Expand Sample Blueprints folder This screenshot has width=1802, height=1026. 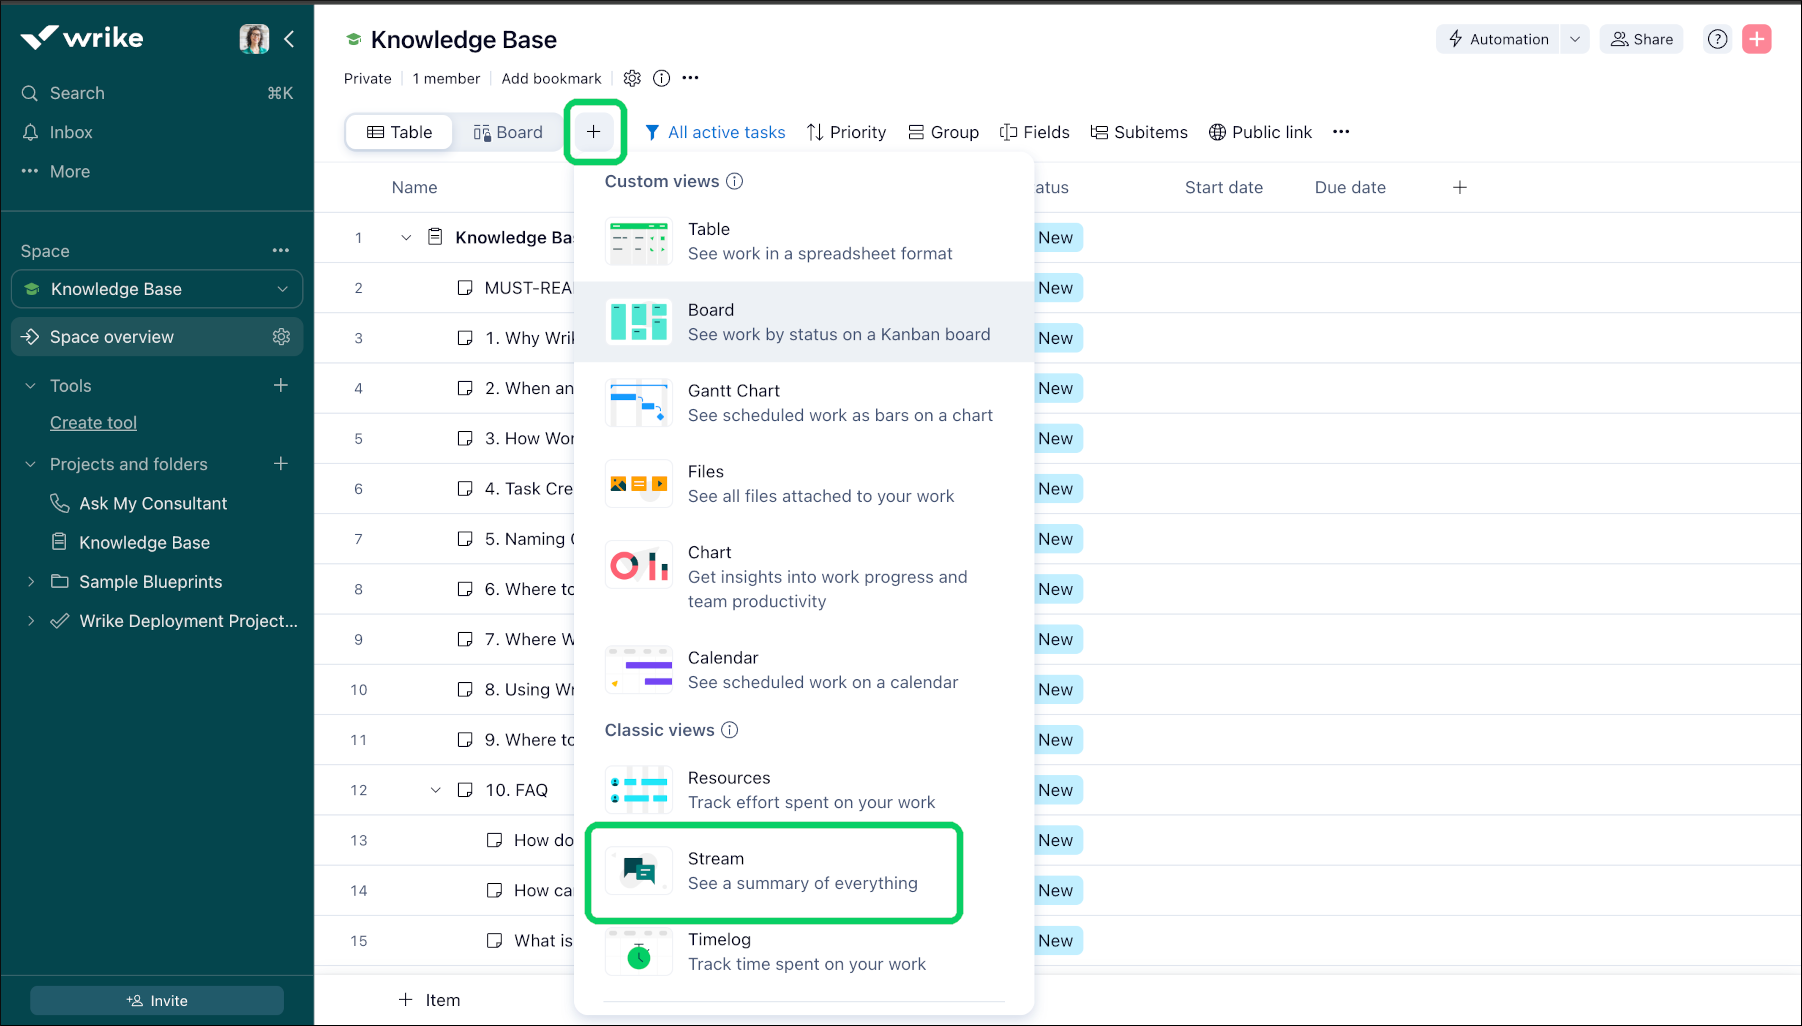pos(31,582)
